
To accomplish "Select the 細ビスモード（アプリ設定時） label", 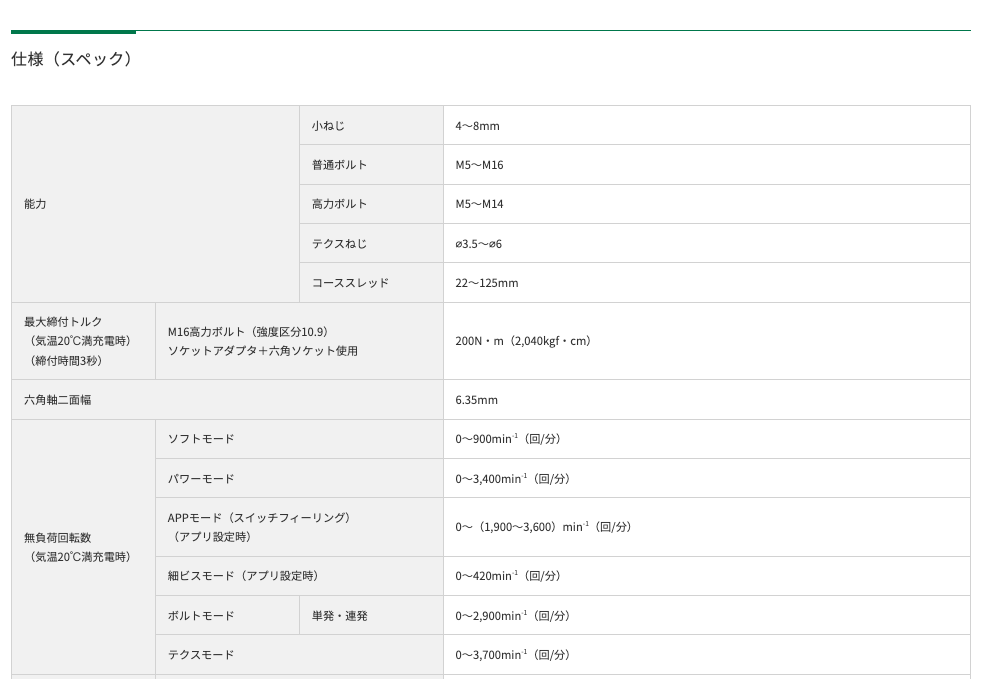I will click(x=243, y=576).
